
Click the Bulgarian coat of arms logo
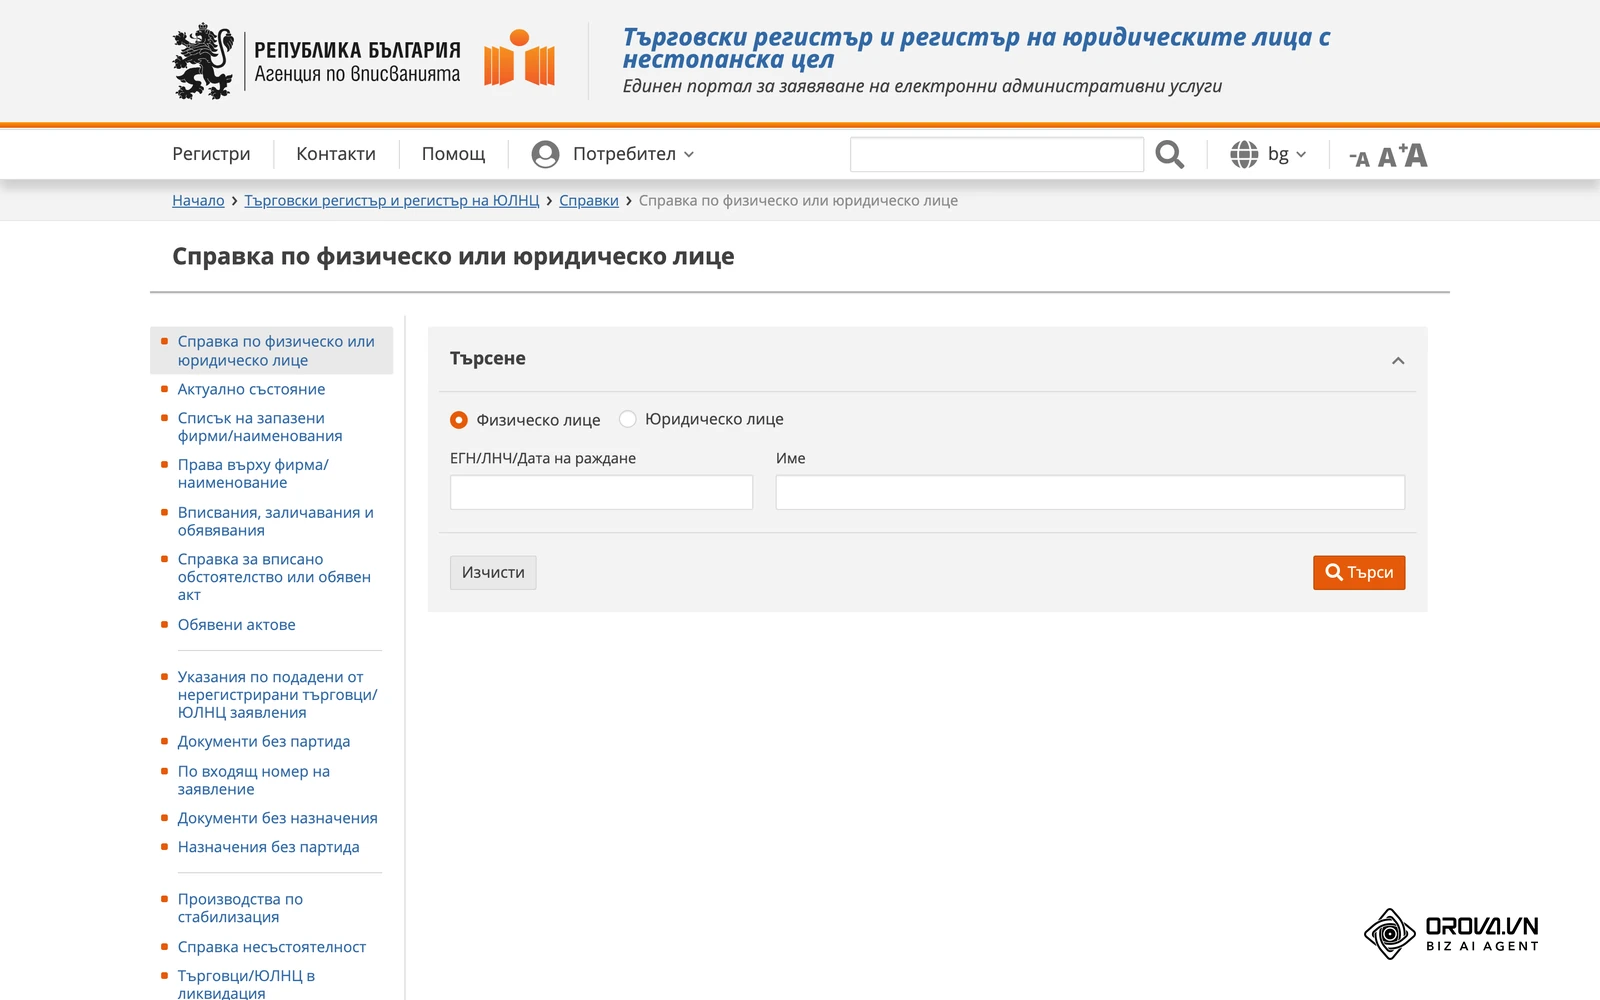(203, 61)
